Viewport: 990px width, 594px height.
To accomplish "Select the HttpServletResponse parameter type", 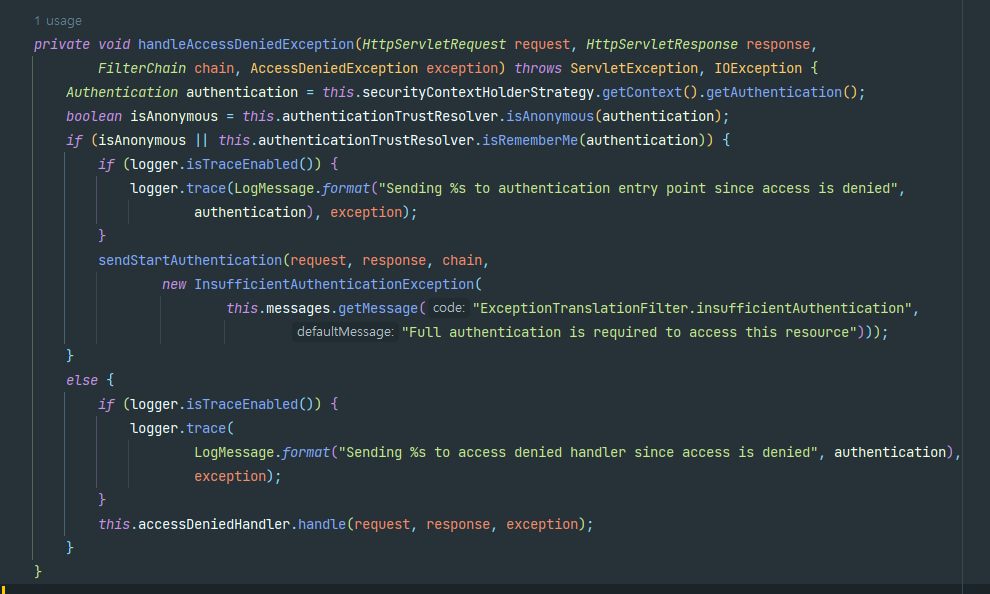I will pyautogui.click(x=662, y=45).
